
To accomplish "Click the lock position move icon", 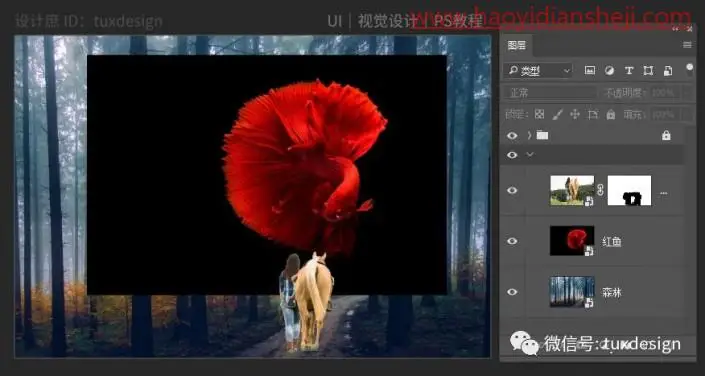I will pos(575,114).
